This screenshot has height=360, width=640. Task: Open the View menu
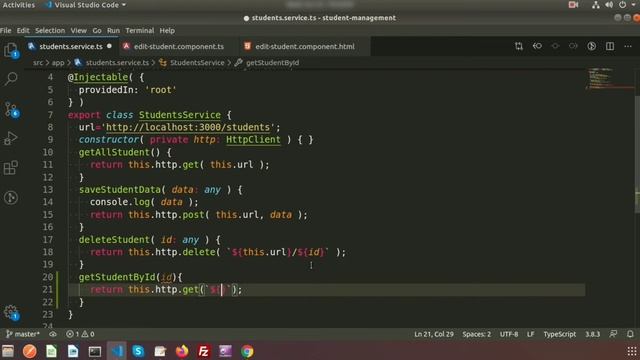(78, 31)
